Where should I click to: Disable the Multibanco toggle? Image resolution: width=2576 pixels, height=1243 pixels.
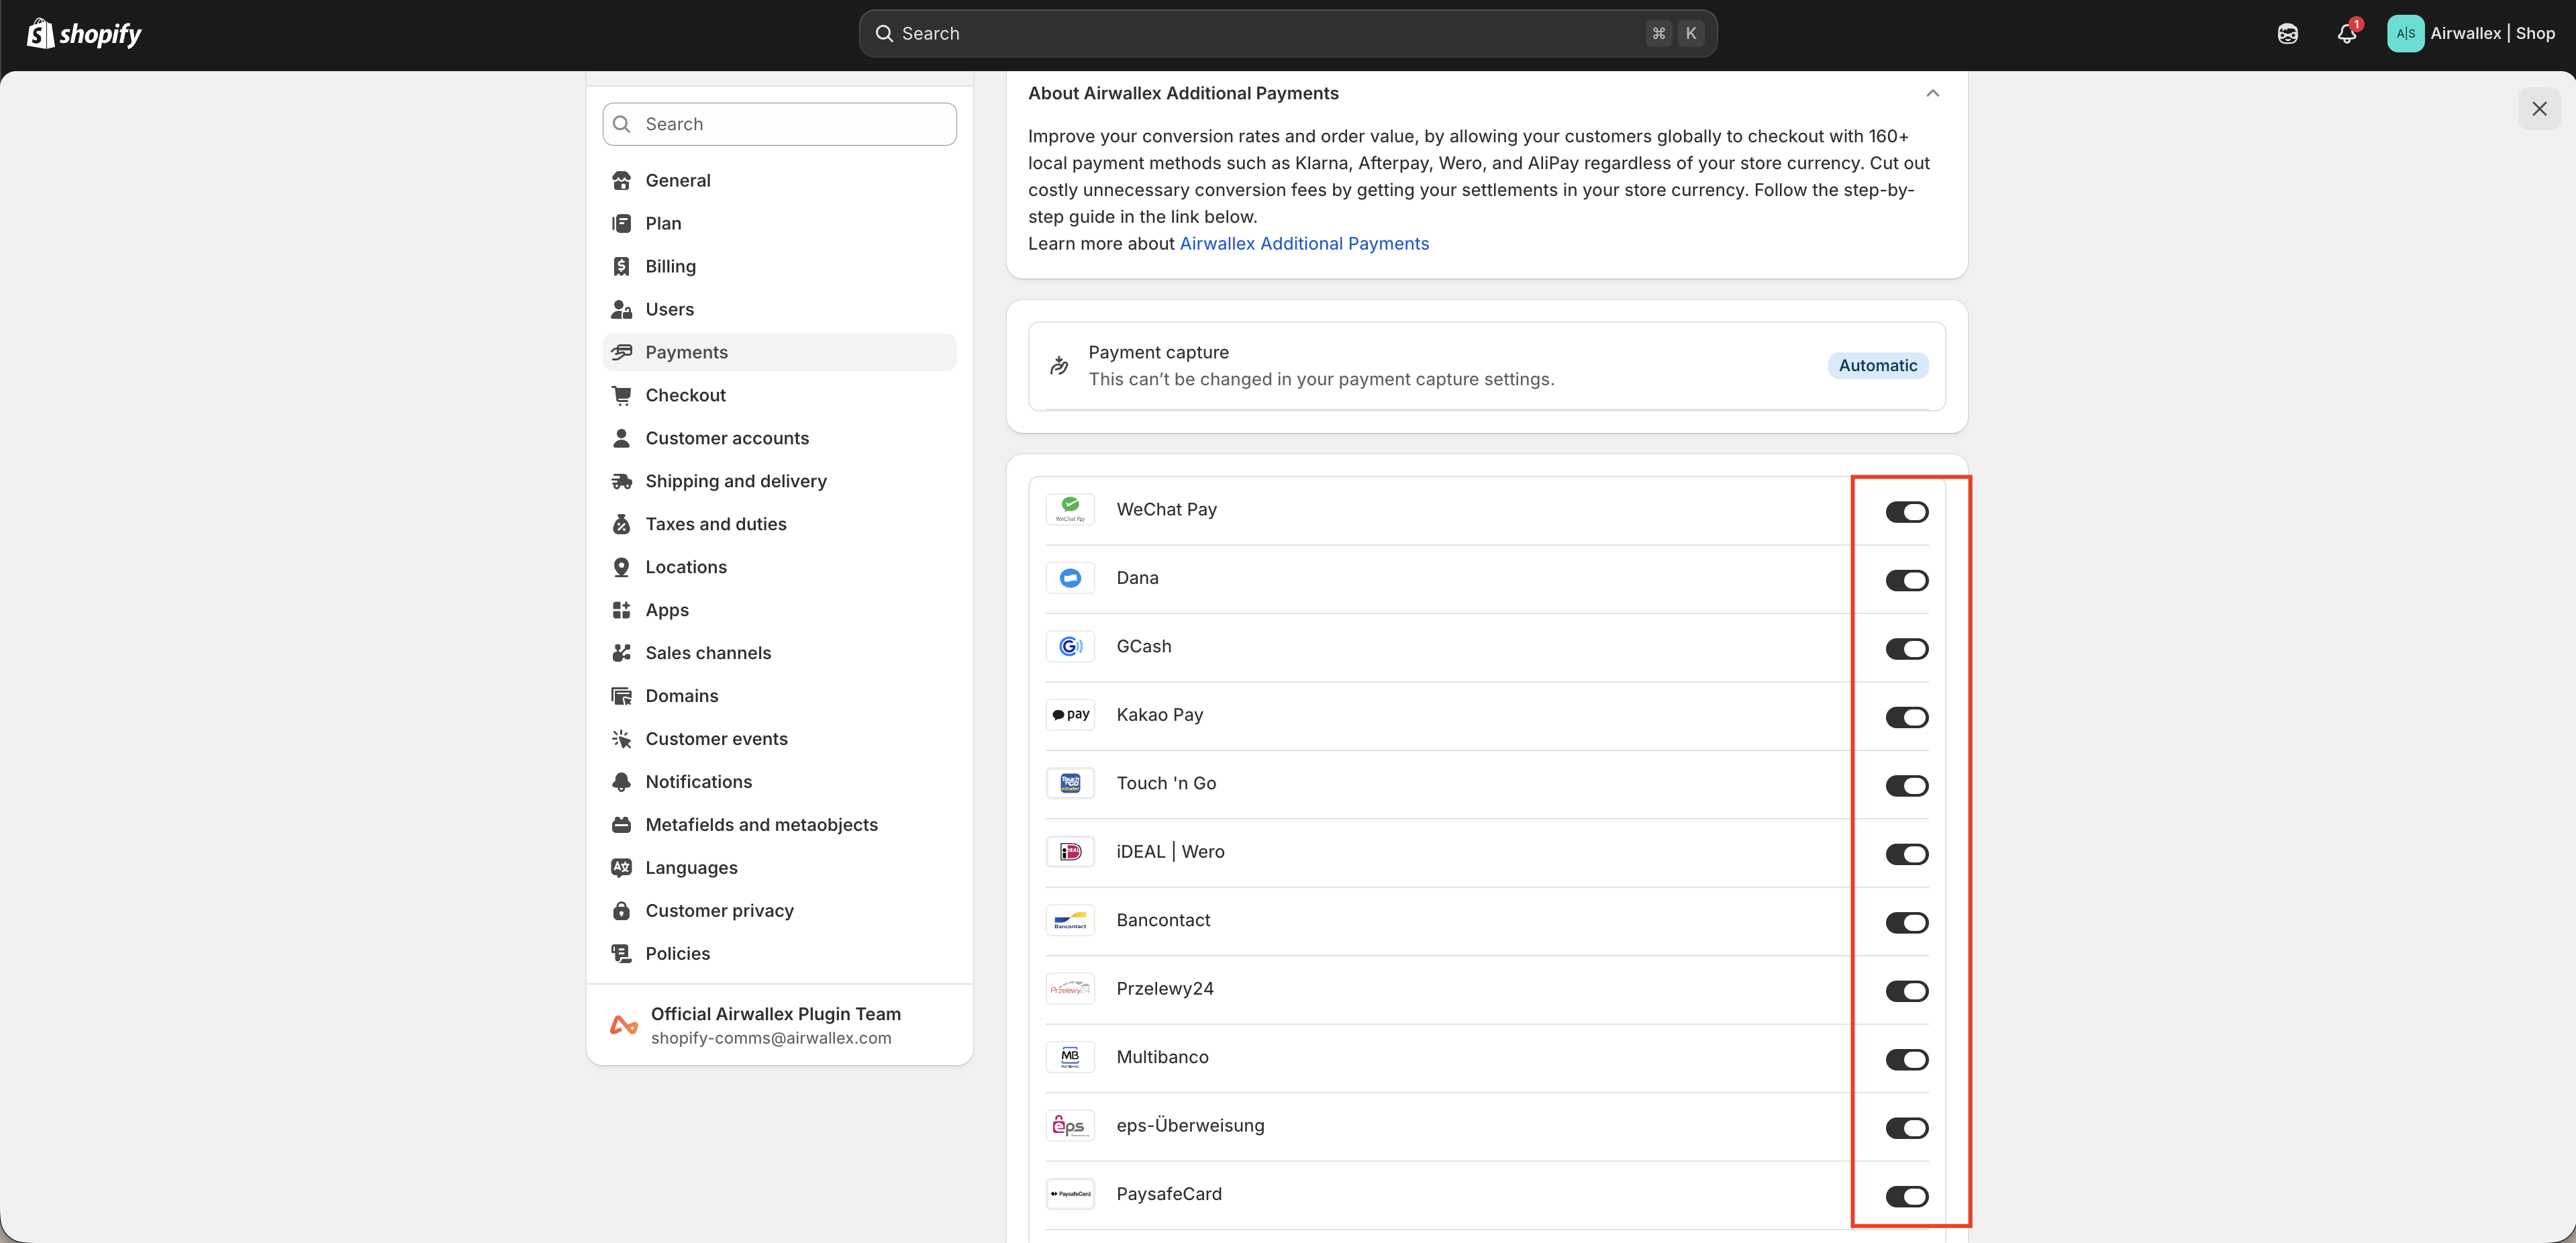(x=1906, y=1061)
